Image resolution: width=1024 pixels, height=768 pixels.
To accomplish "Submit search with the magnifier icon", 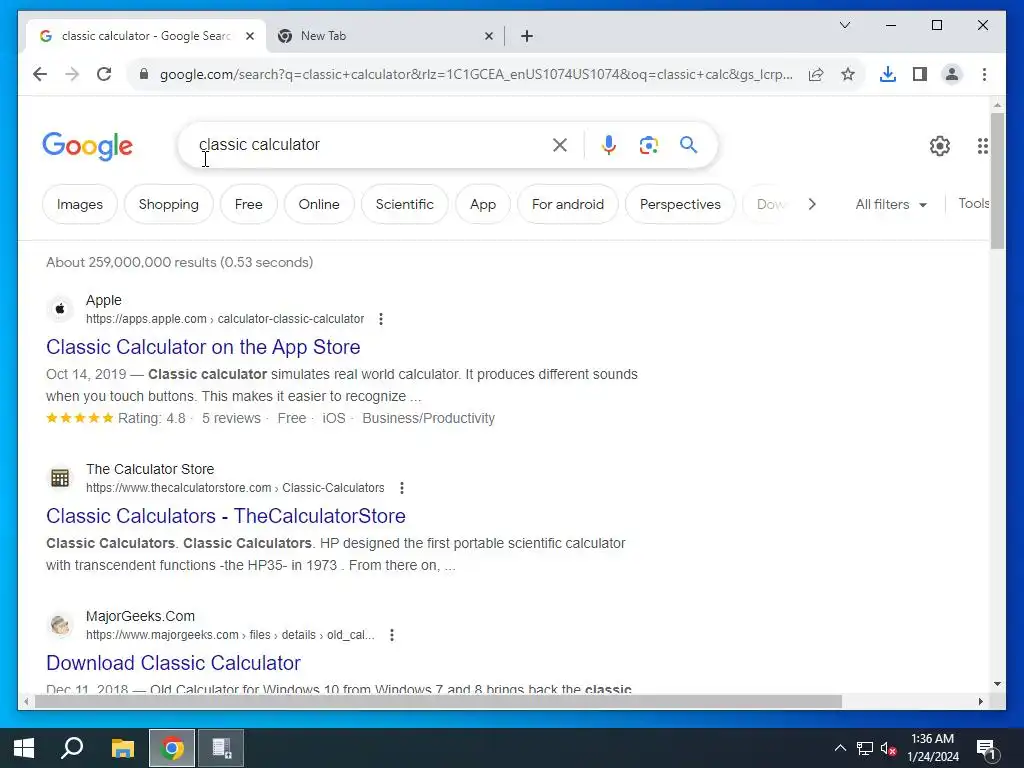I will [x=688, y=145].
